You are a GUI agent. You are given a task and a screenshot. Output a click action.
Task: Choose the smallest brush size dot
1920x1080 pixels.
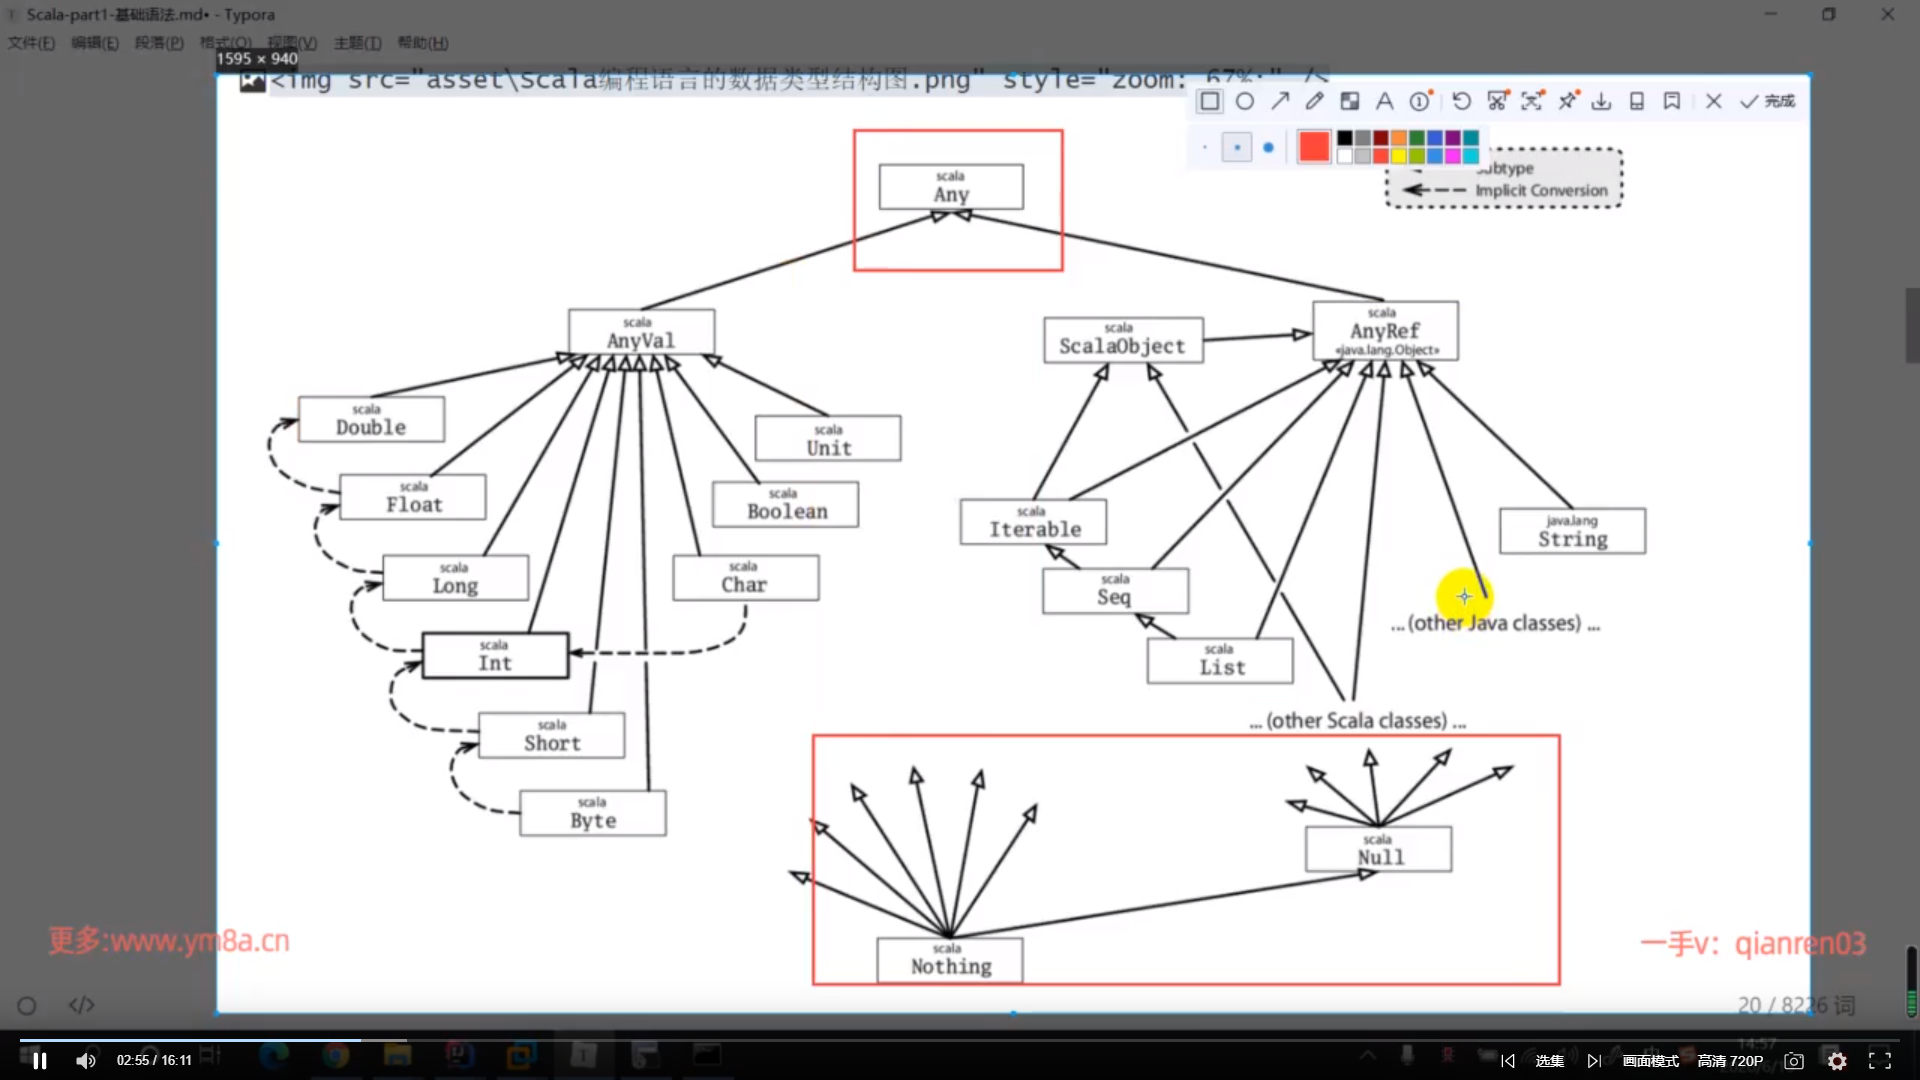(1205, 147)
